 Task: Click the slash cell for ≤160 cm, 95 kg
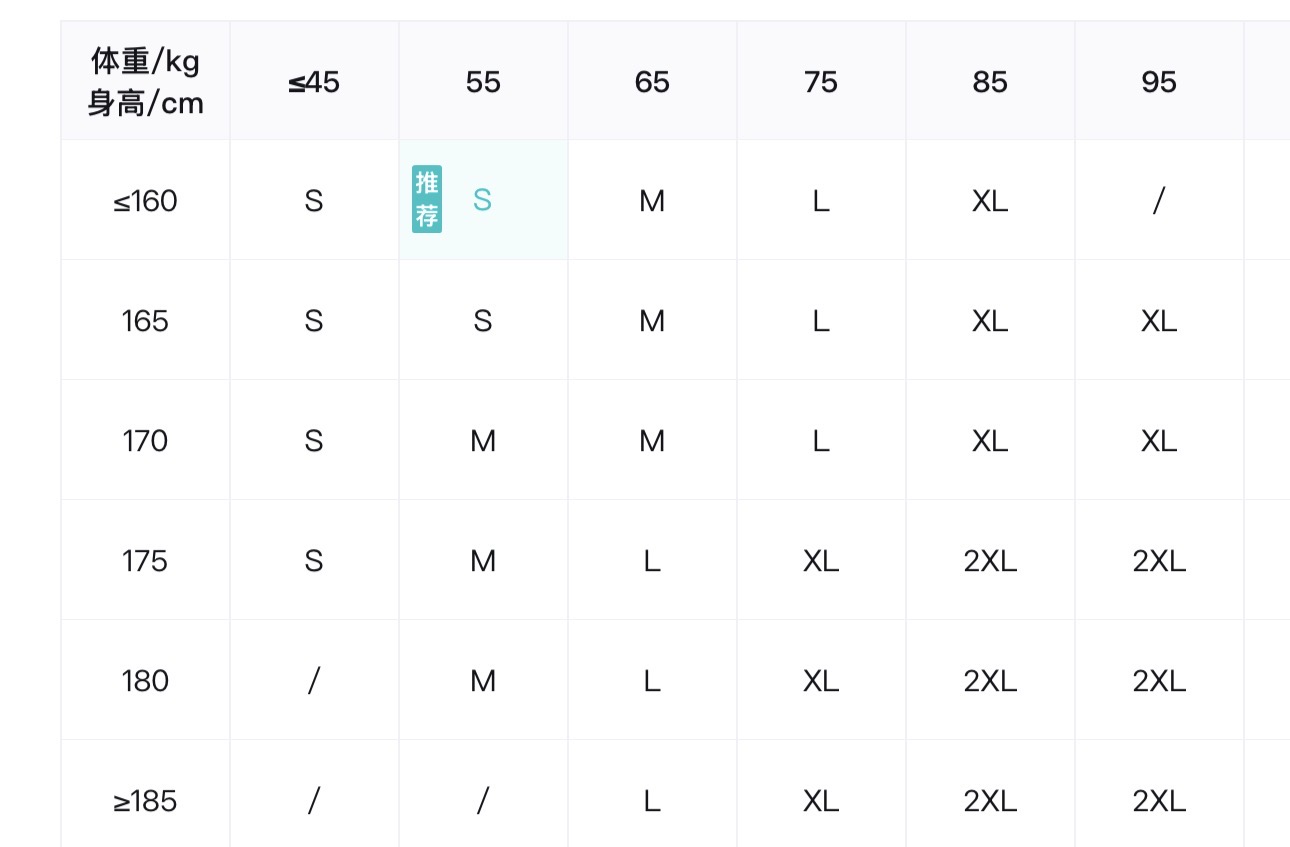1159,201
